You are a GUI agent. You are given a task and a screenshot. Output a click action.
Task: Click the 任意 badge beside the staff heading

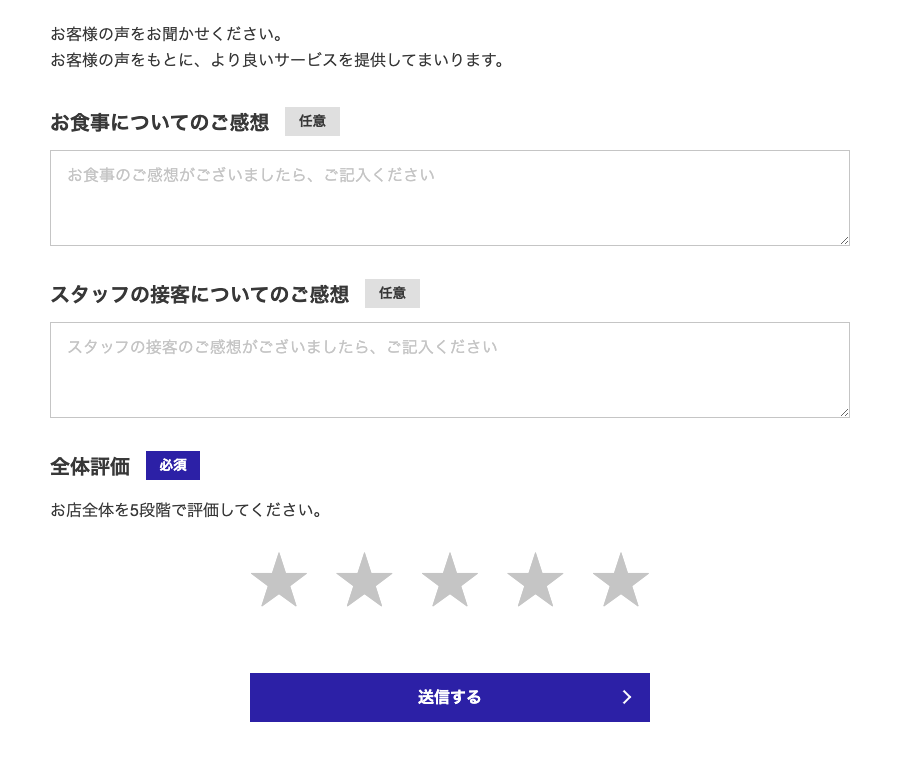[x=392, y=294]
